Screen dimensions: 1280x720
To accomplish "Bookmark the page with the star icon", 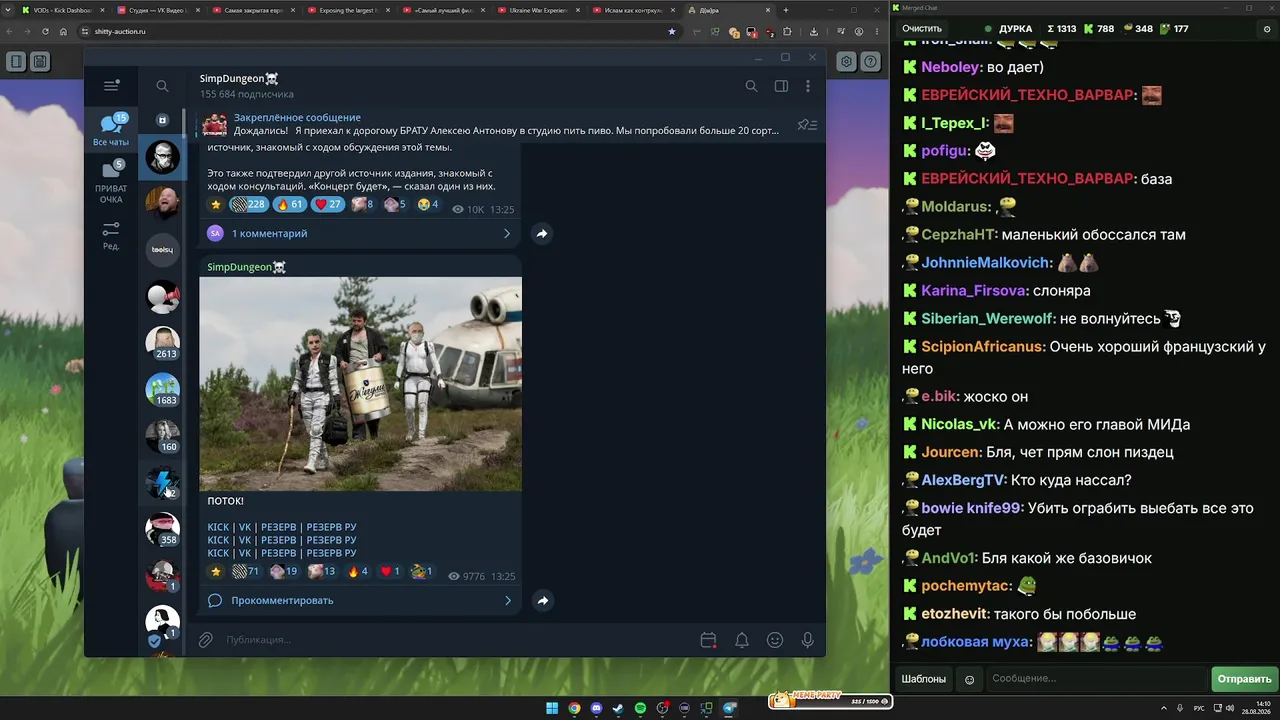I will click(x=672, y=31).
